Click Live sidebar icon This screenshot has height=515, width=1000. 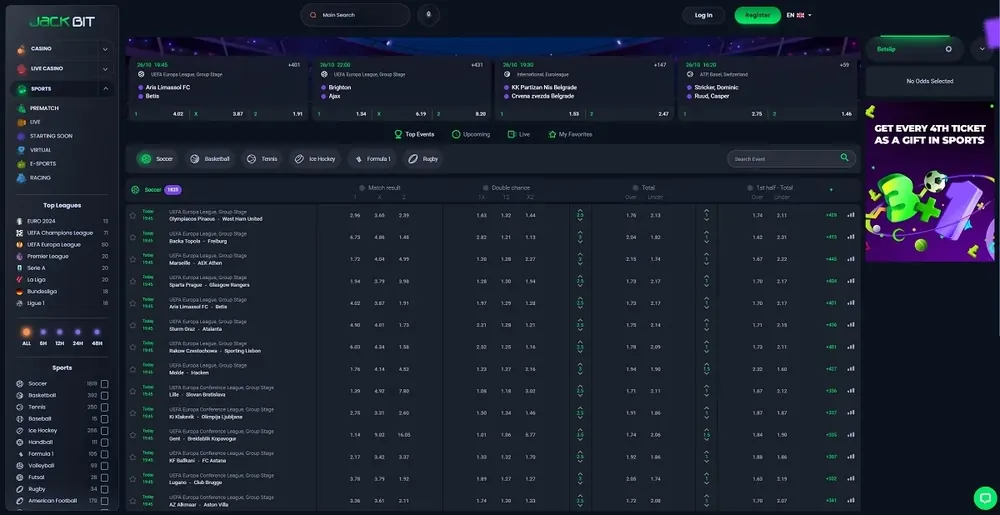(x=22, y=122)
